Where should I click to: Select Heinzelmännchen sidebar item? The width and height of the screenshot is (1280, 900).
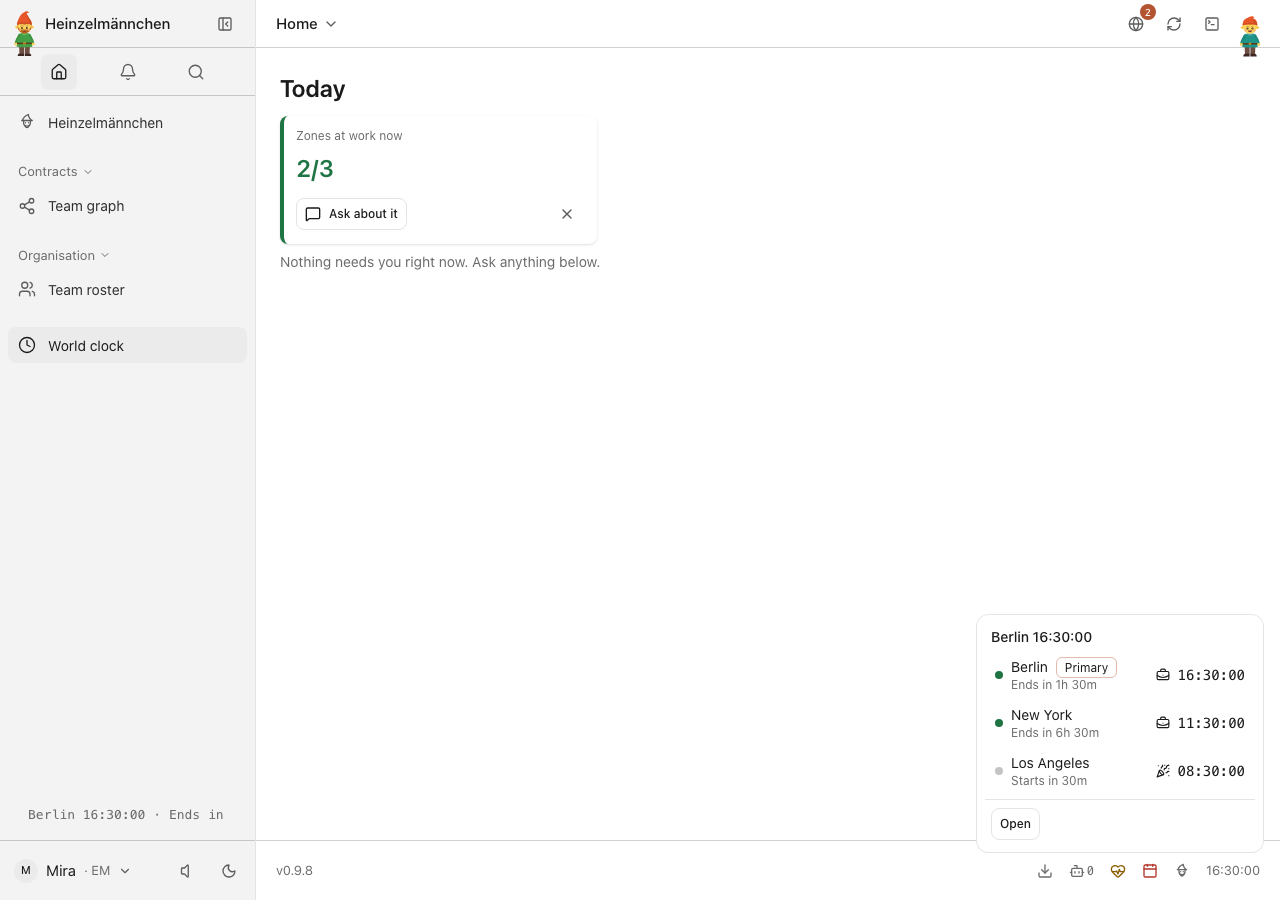click(x=127, y=123)
